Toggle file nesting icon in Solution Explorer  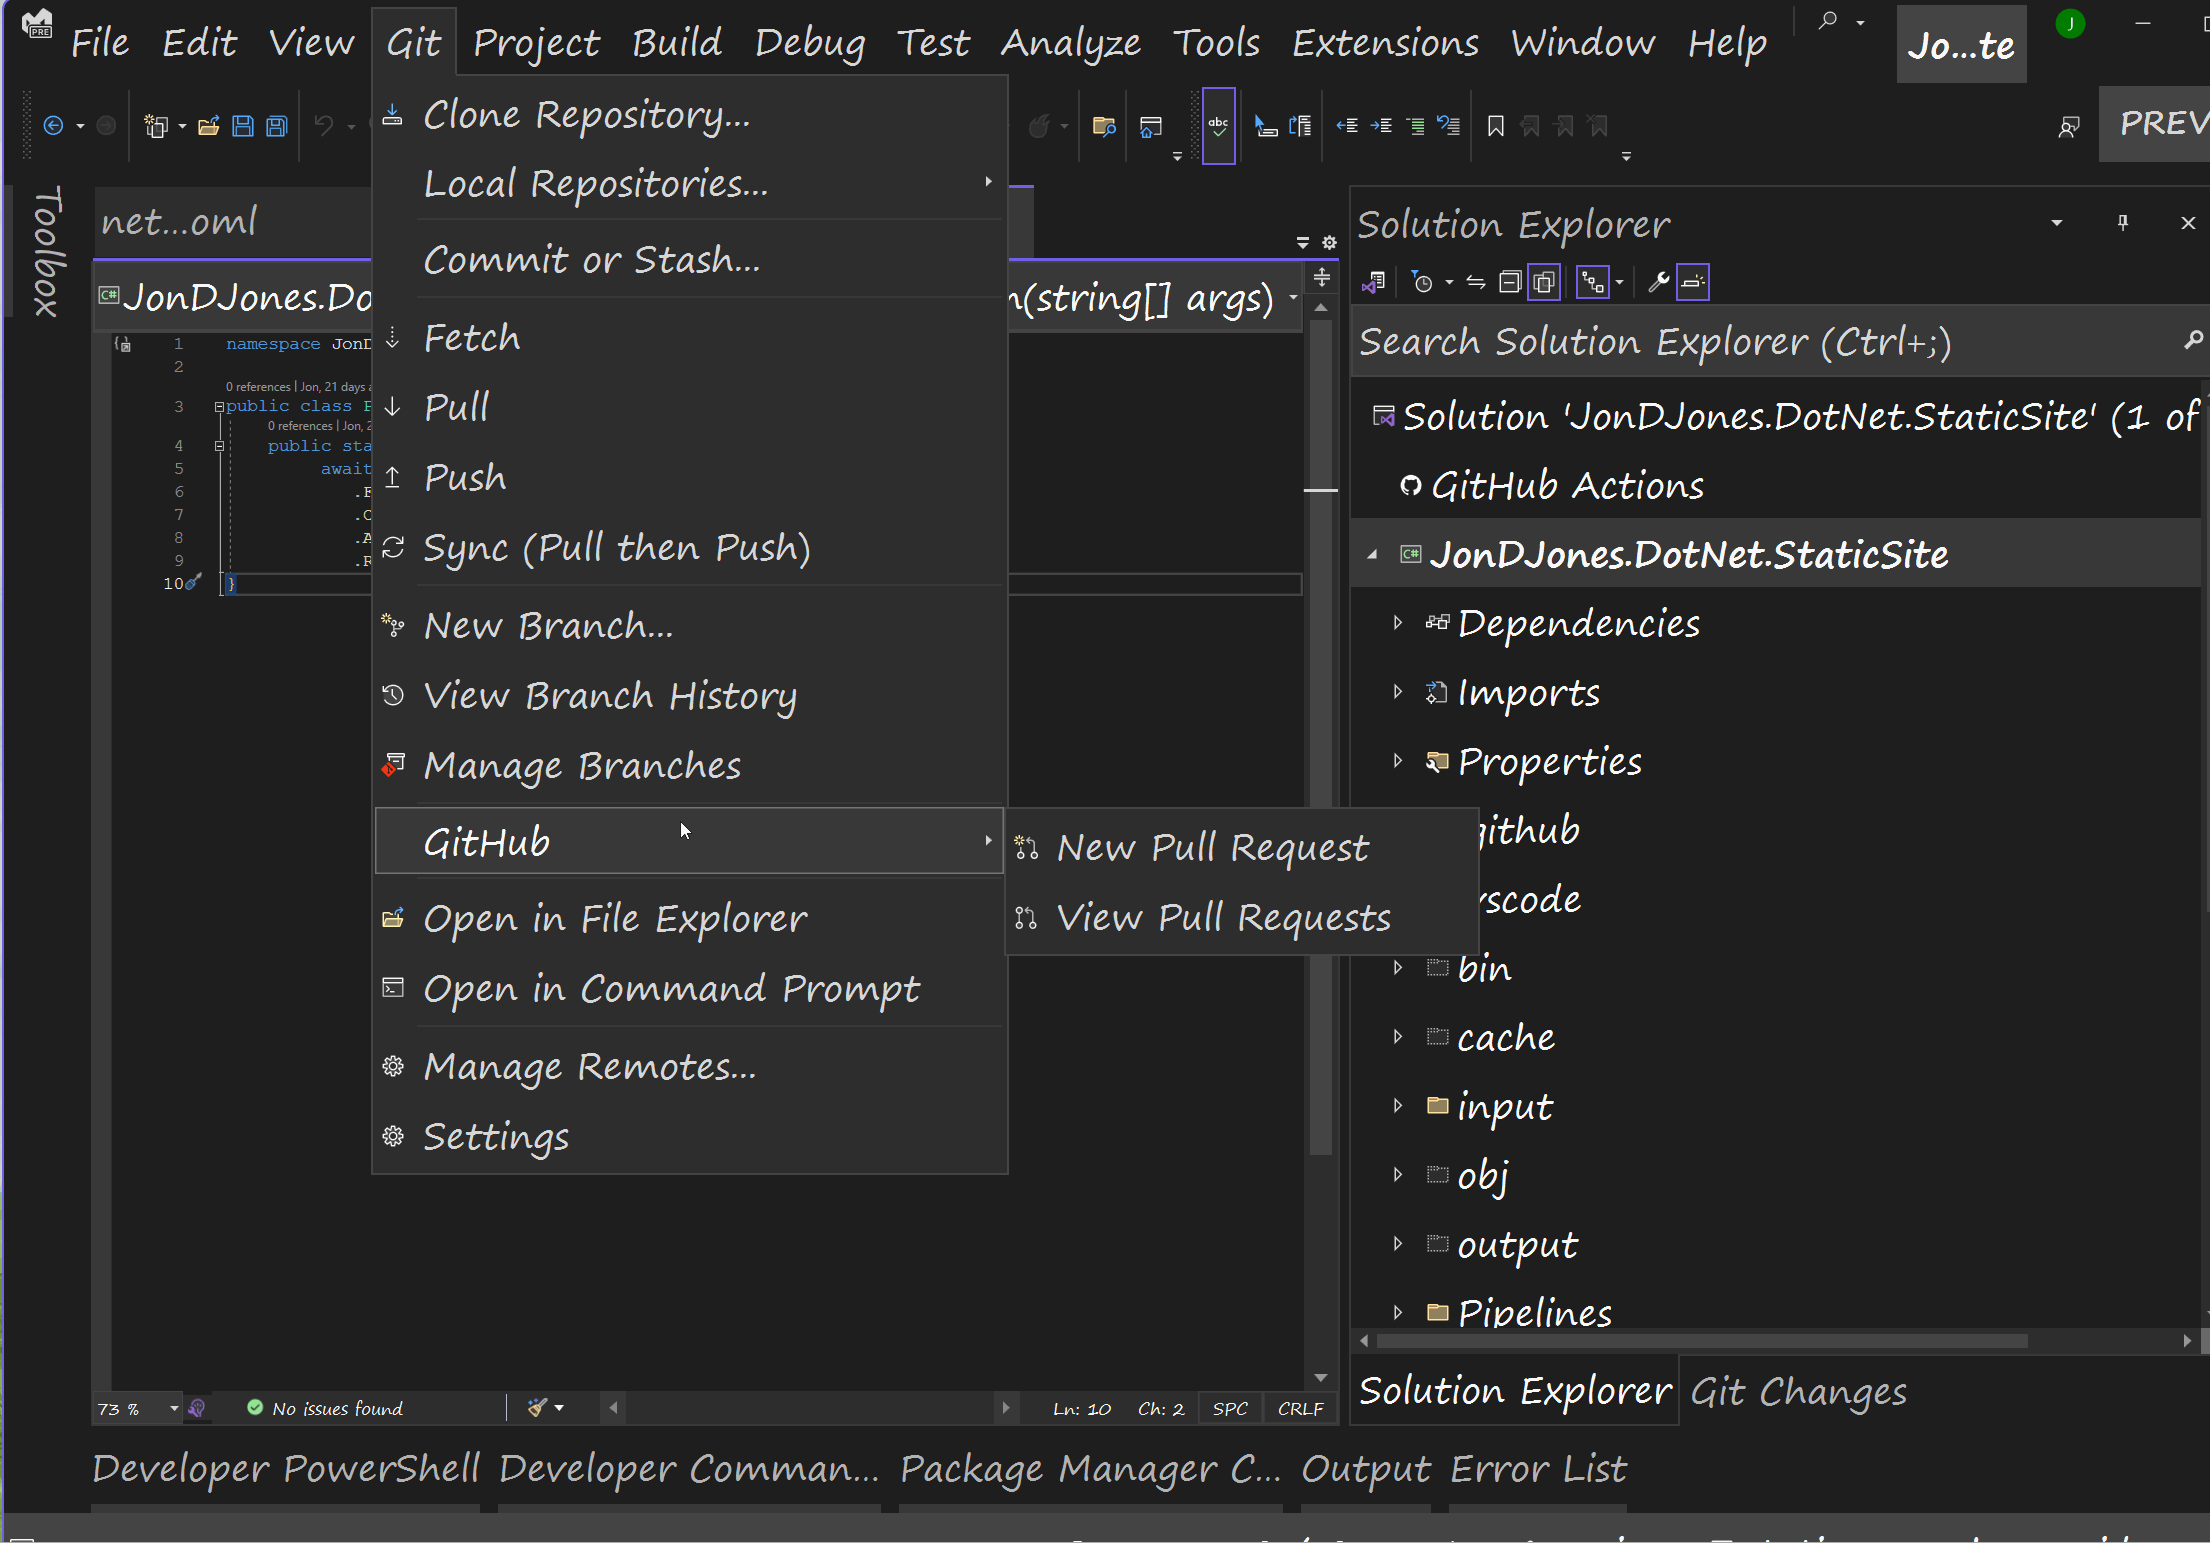[x=1592, y=283]
